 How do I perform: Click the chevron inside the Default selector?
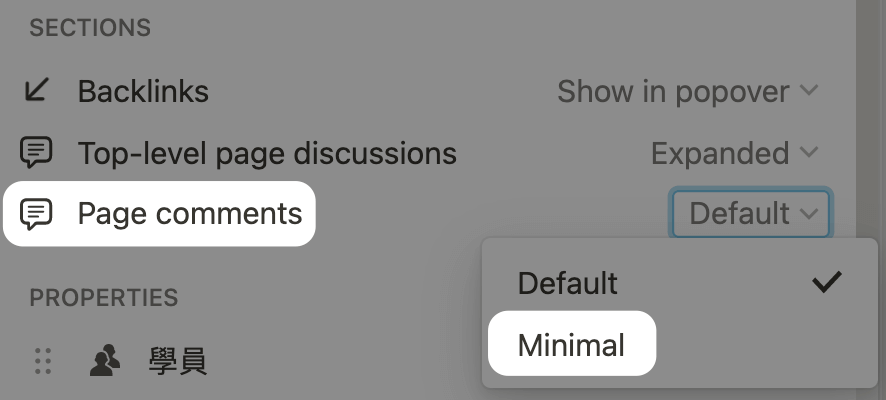809,214
